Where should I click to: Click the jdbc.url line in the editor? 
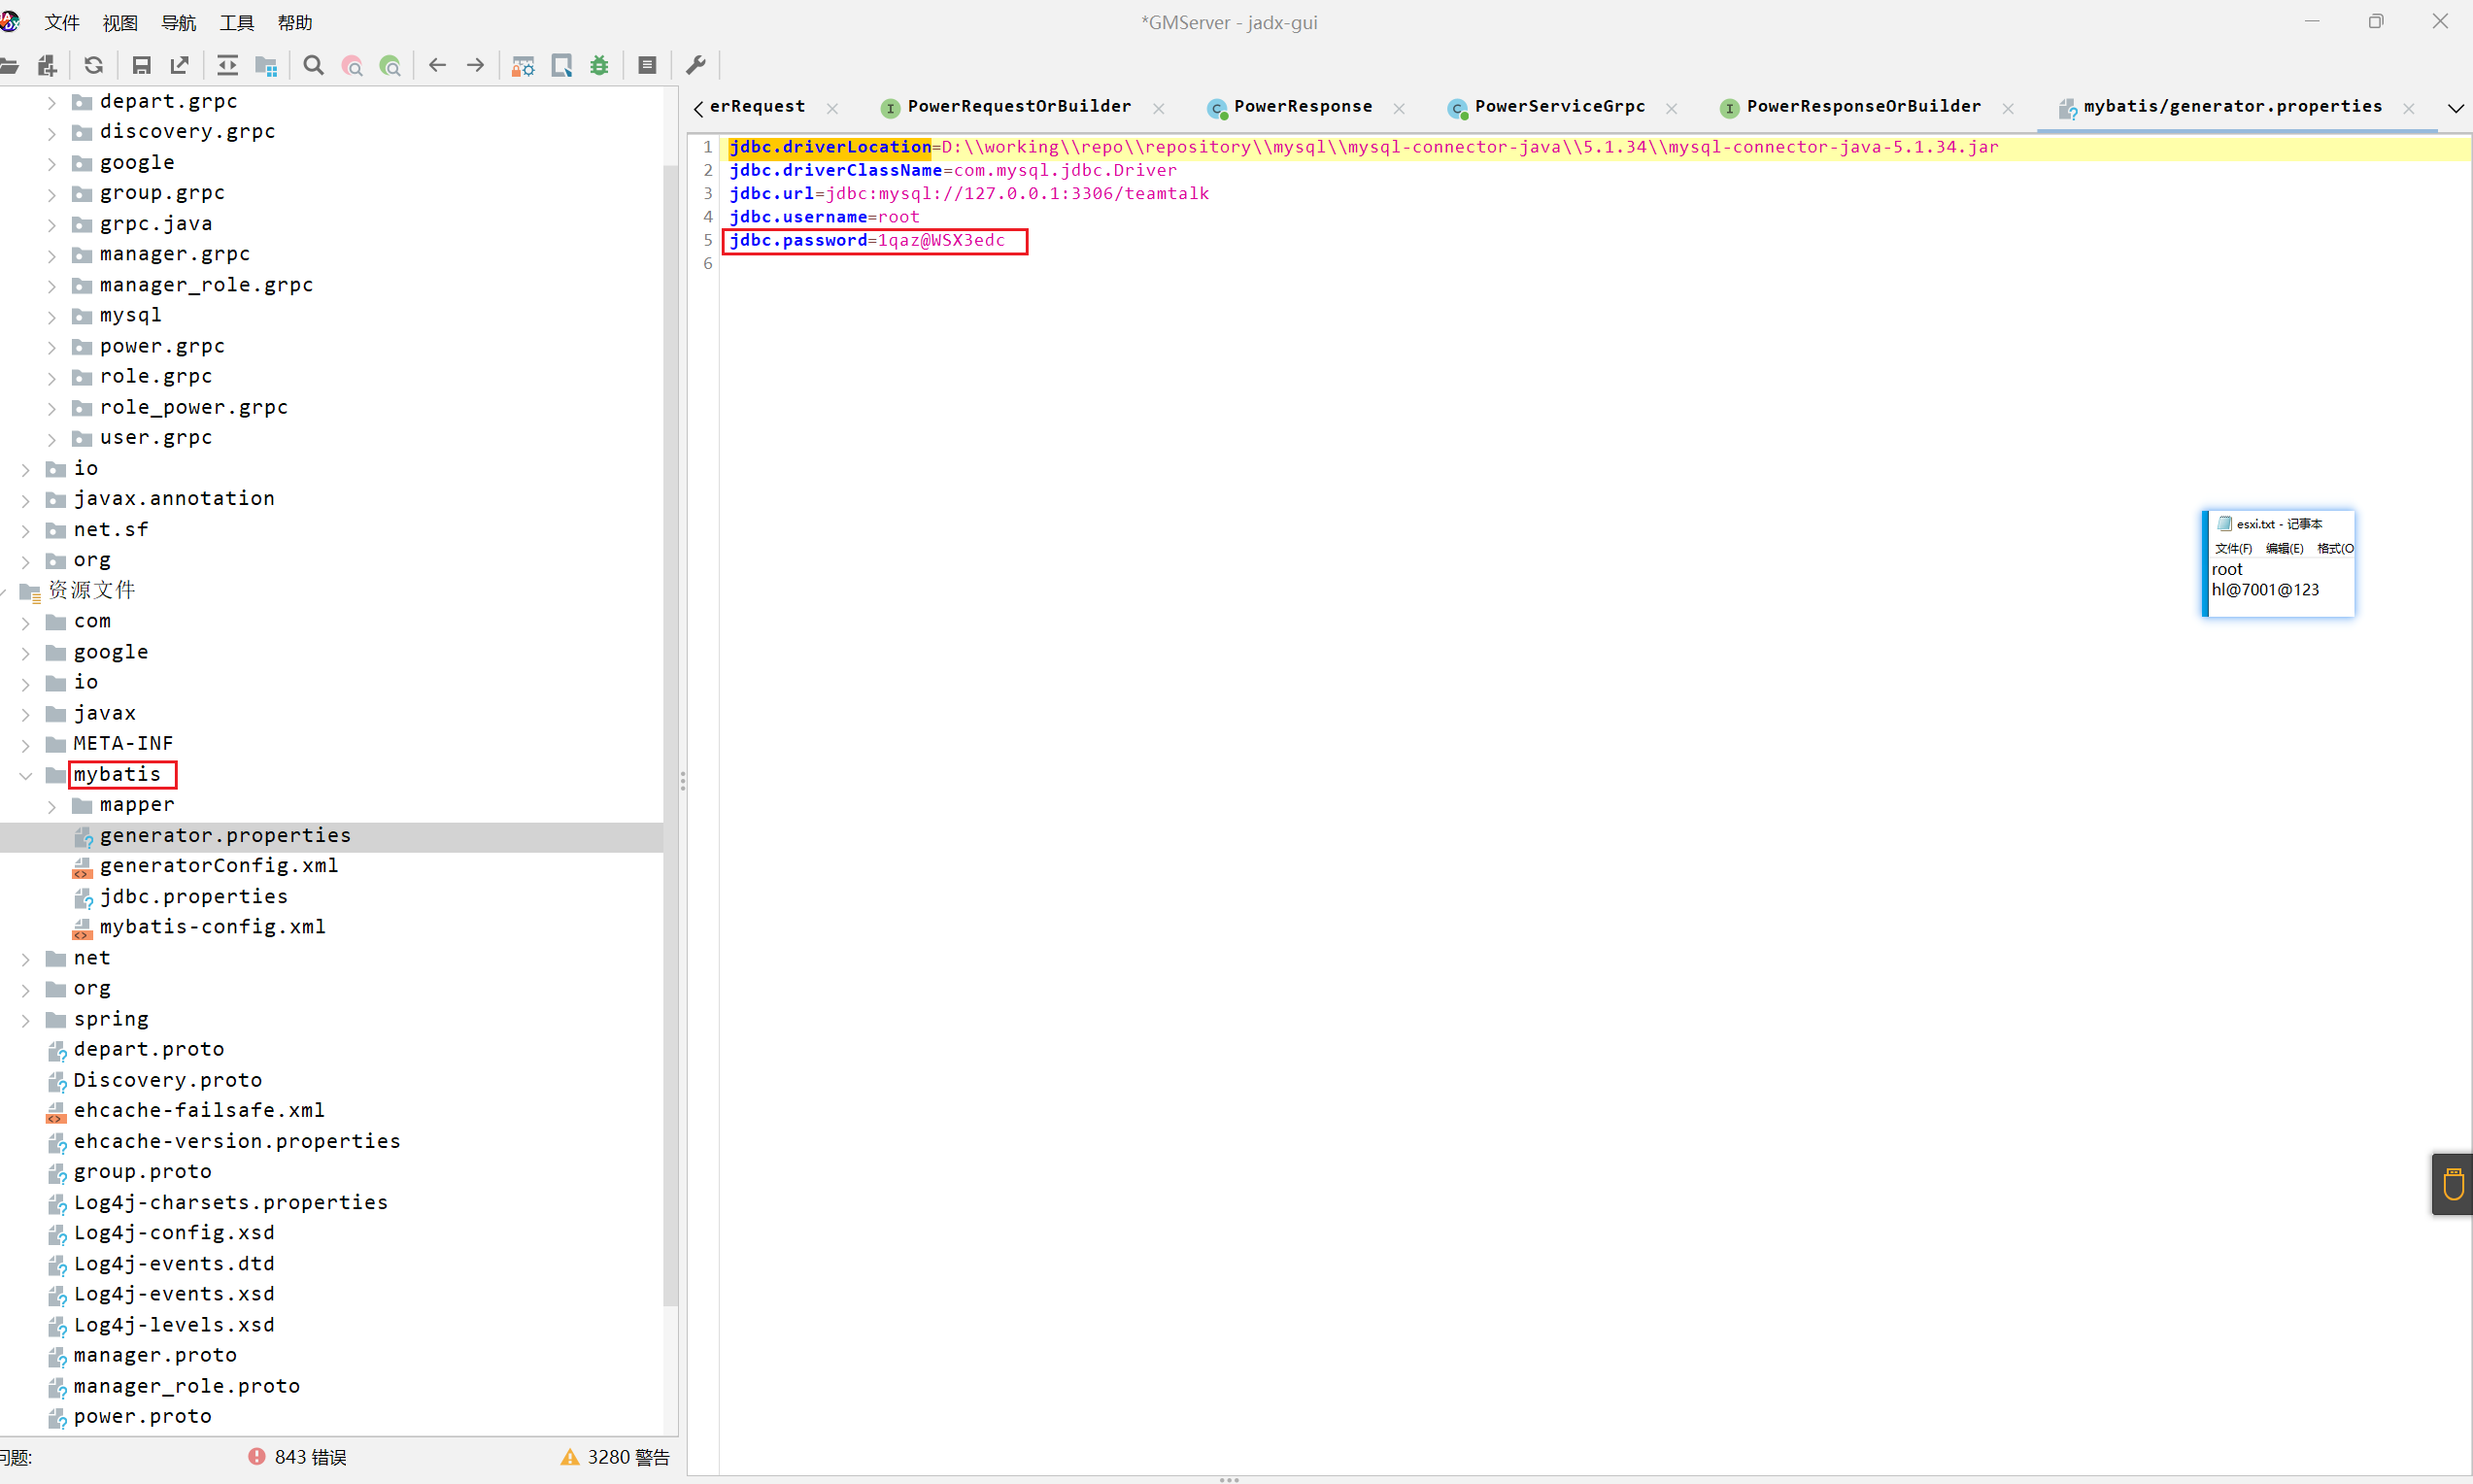(x=969, y=193)
